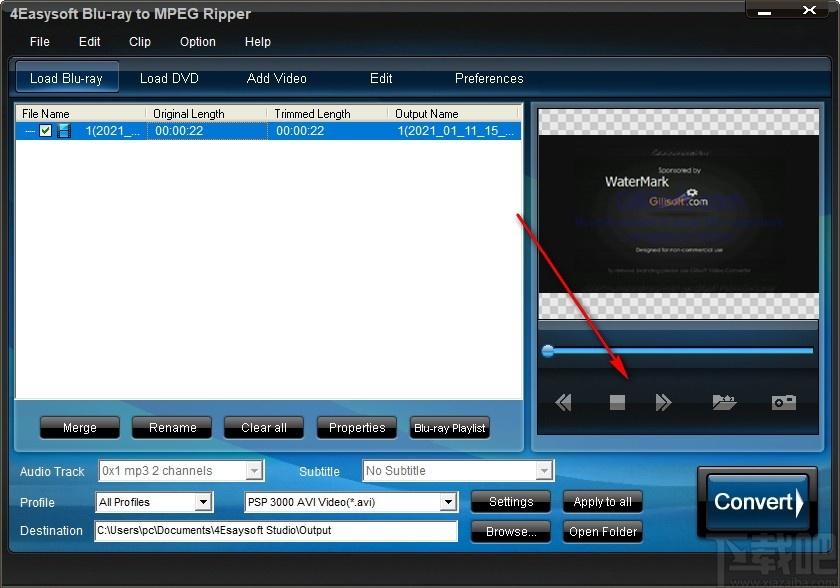This screenshot has width=840, height=588.
Task: Click the File Name column header
Action: coord(81,114)
